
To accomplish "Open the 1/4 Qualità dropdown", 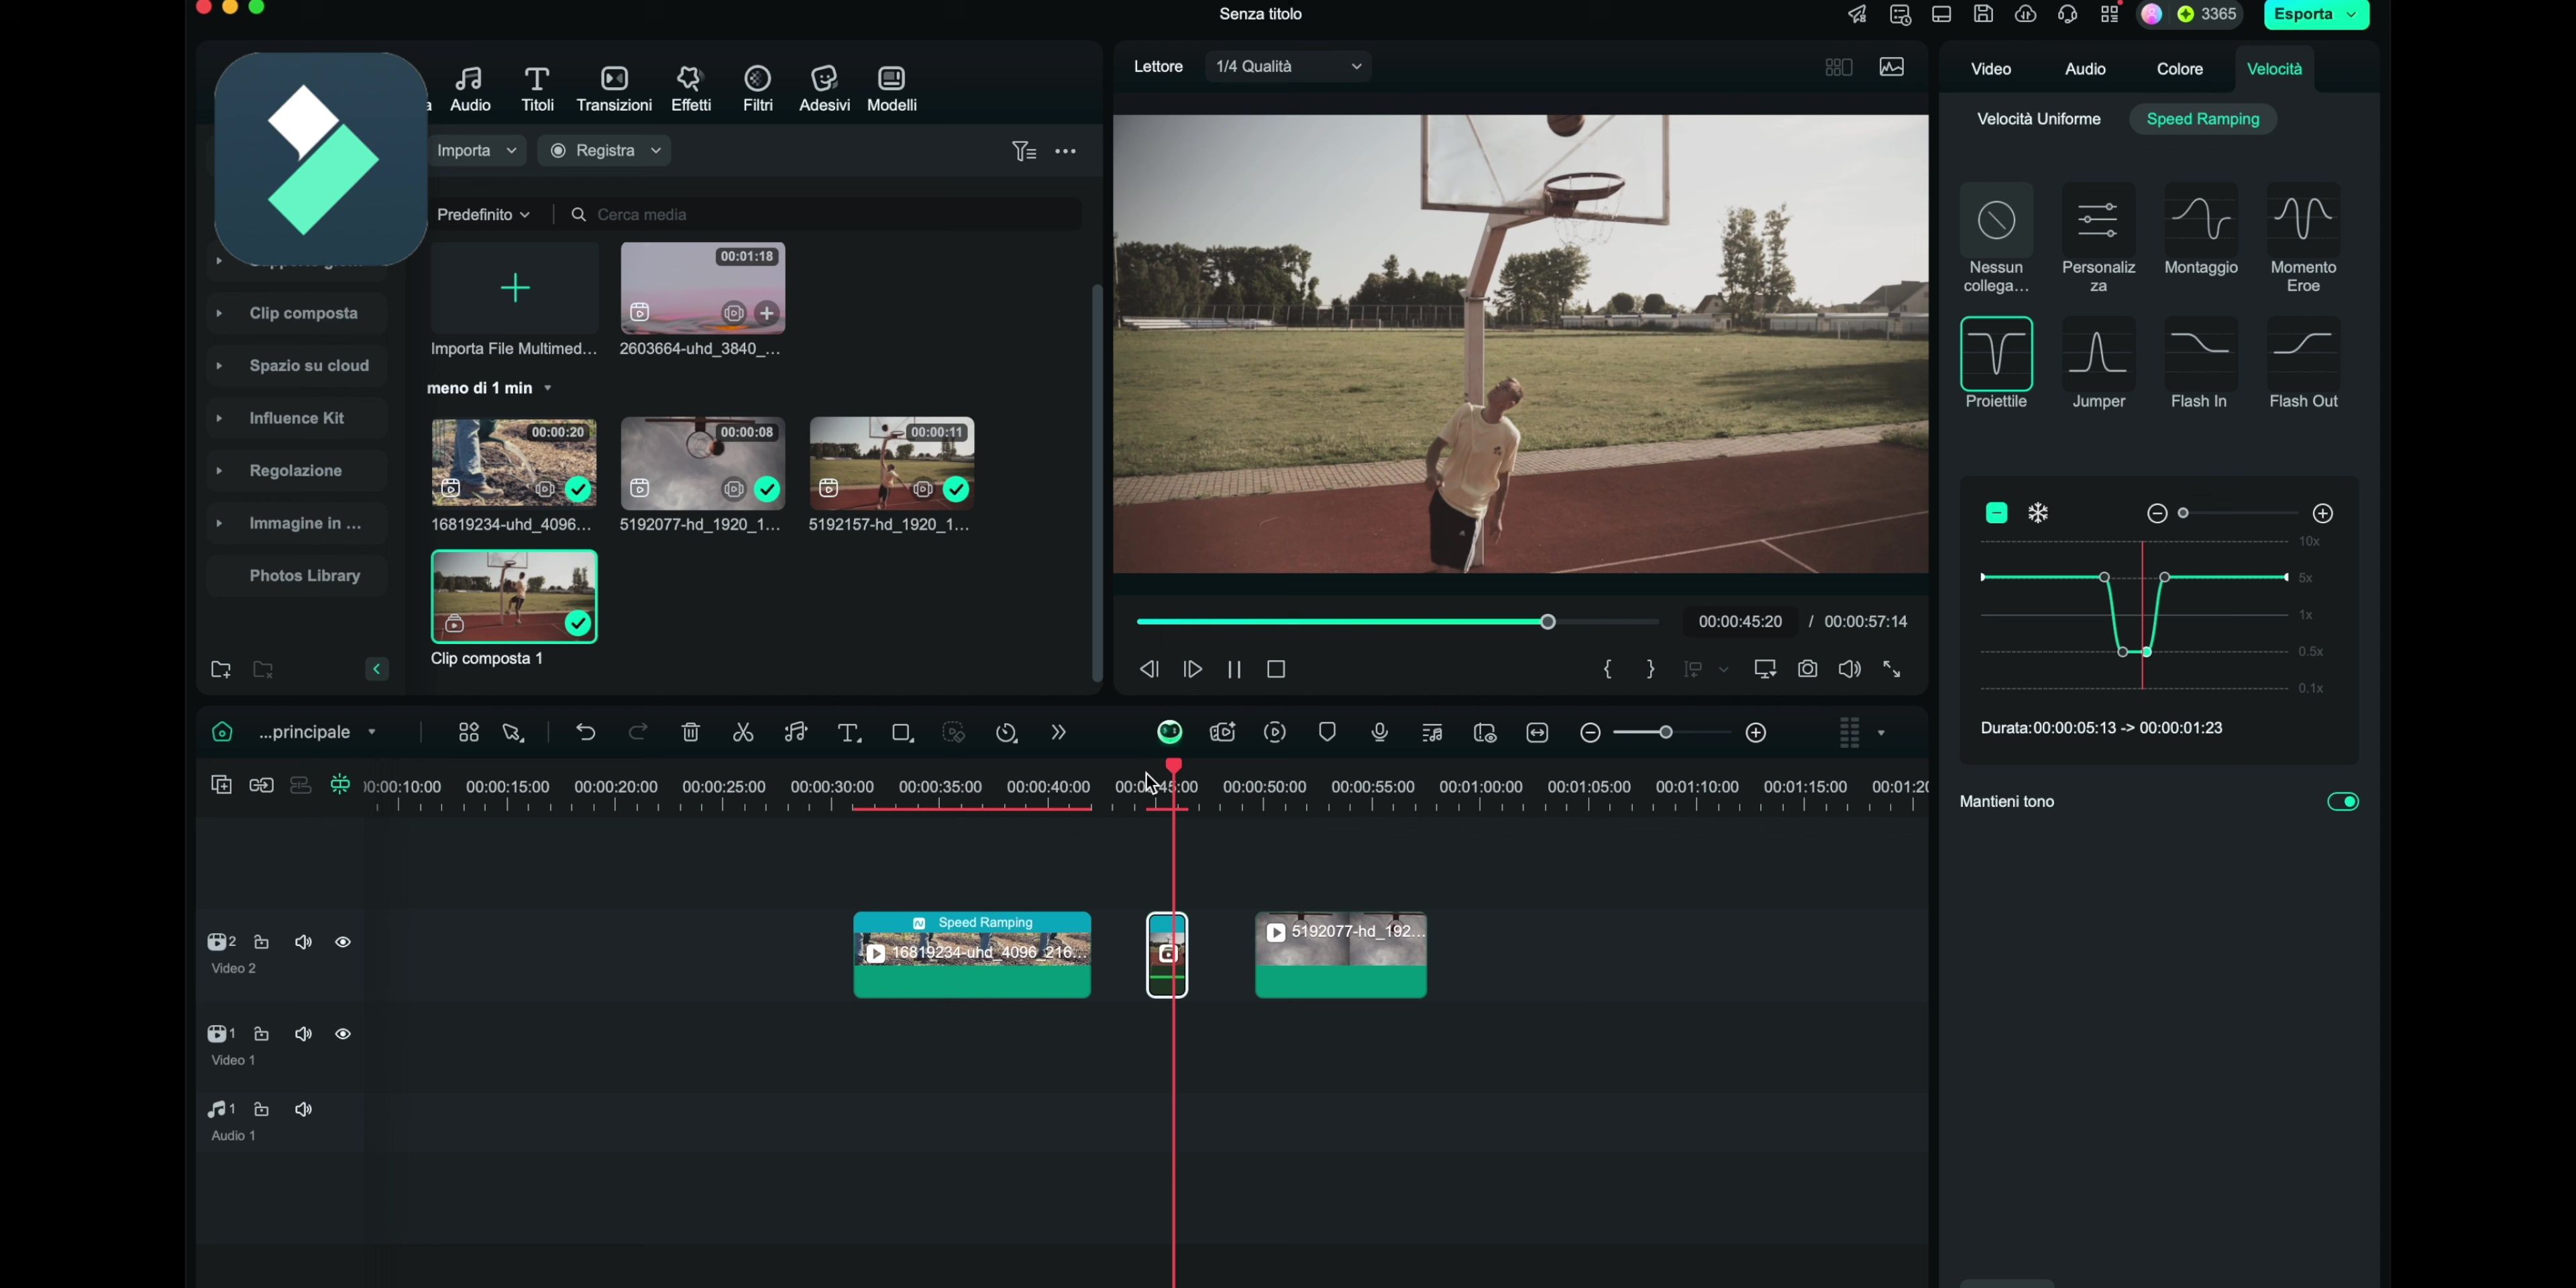I will click(x=1287, y=66).
